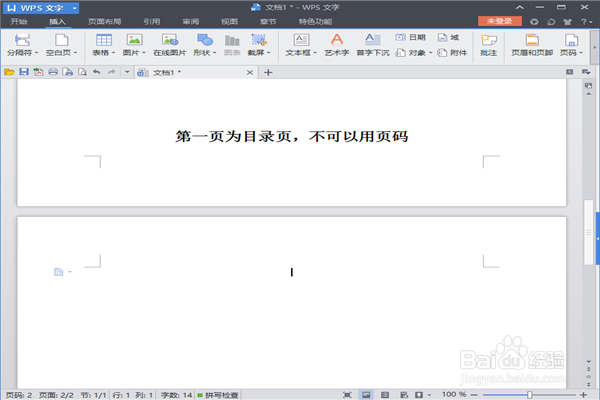This screenshot has width=600, height=400.
Task: Click the zoom in plus button
Action: tap(584, 395)
